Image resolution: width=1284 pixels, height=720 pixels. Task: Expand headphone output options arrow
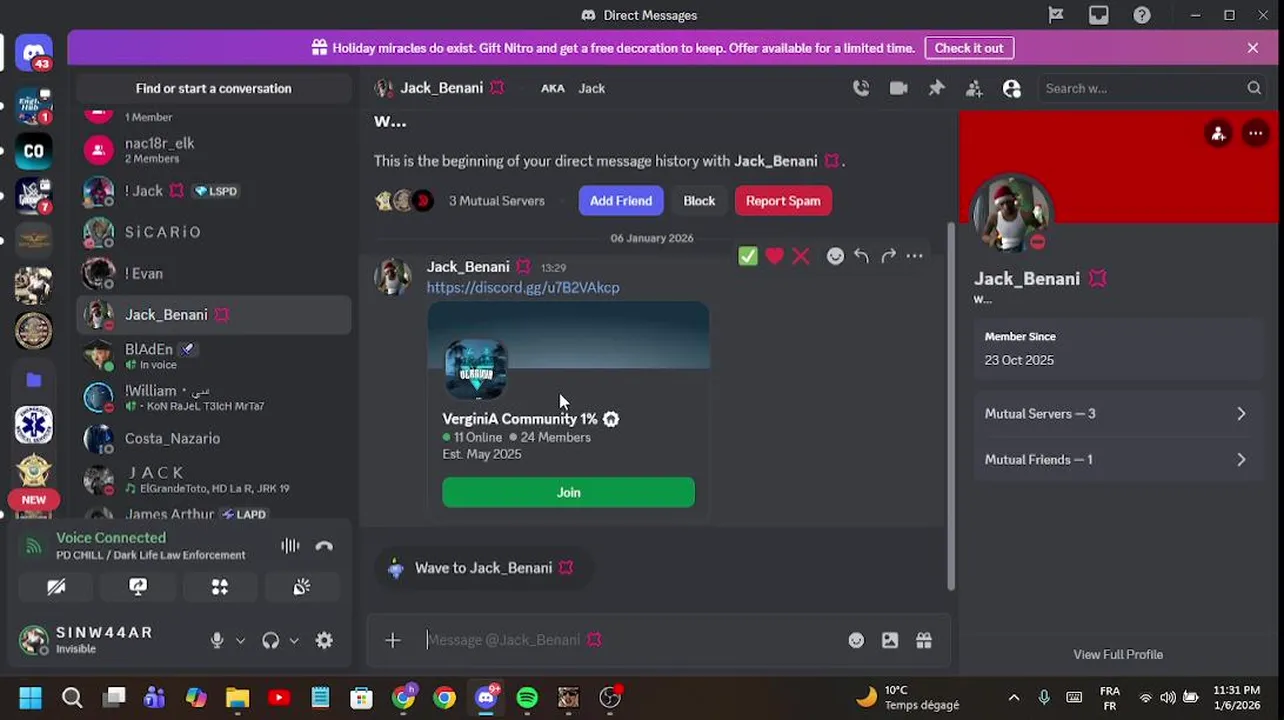294,641
